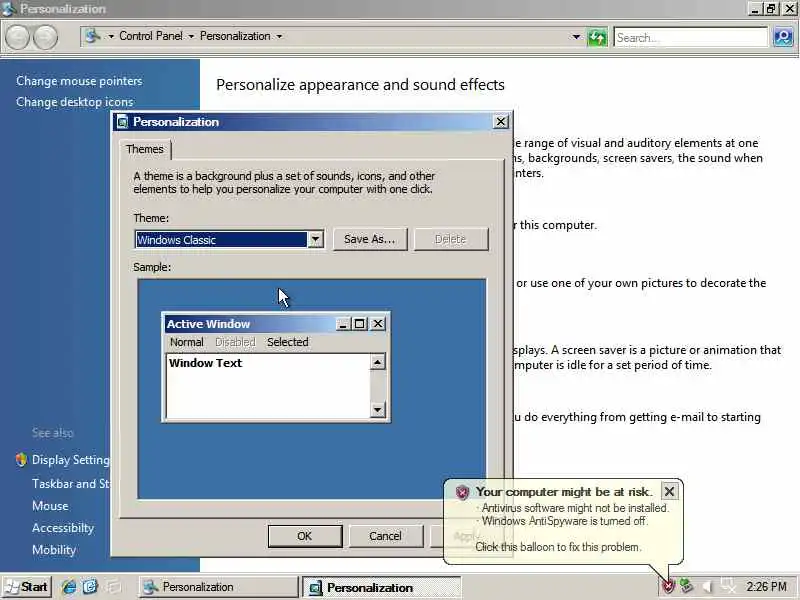800x600 pixels.
Task: Confirm the dialog with OK
Action: click(x=305, y=536)
